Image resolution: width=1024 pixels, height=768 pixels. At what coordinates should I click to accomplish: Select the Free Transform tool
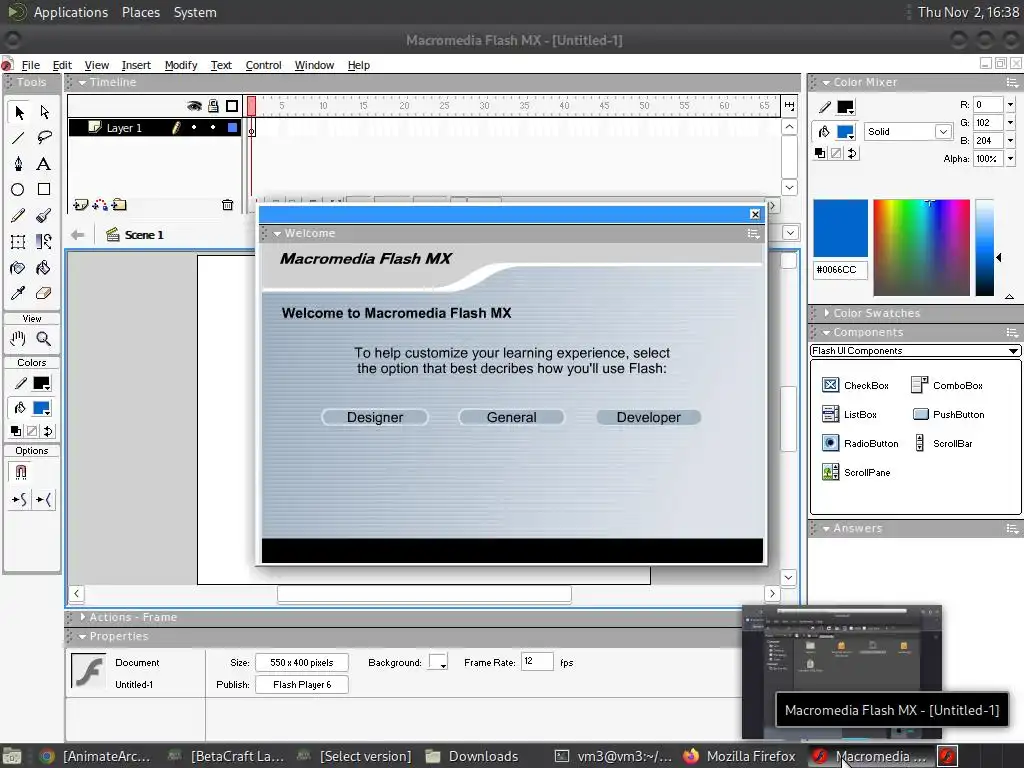18,242
